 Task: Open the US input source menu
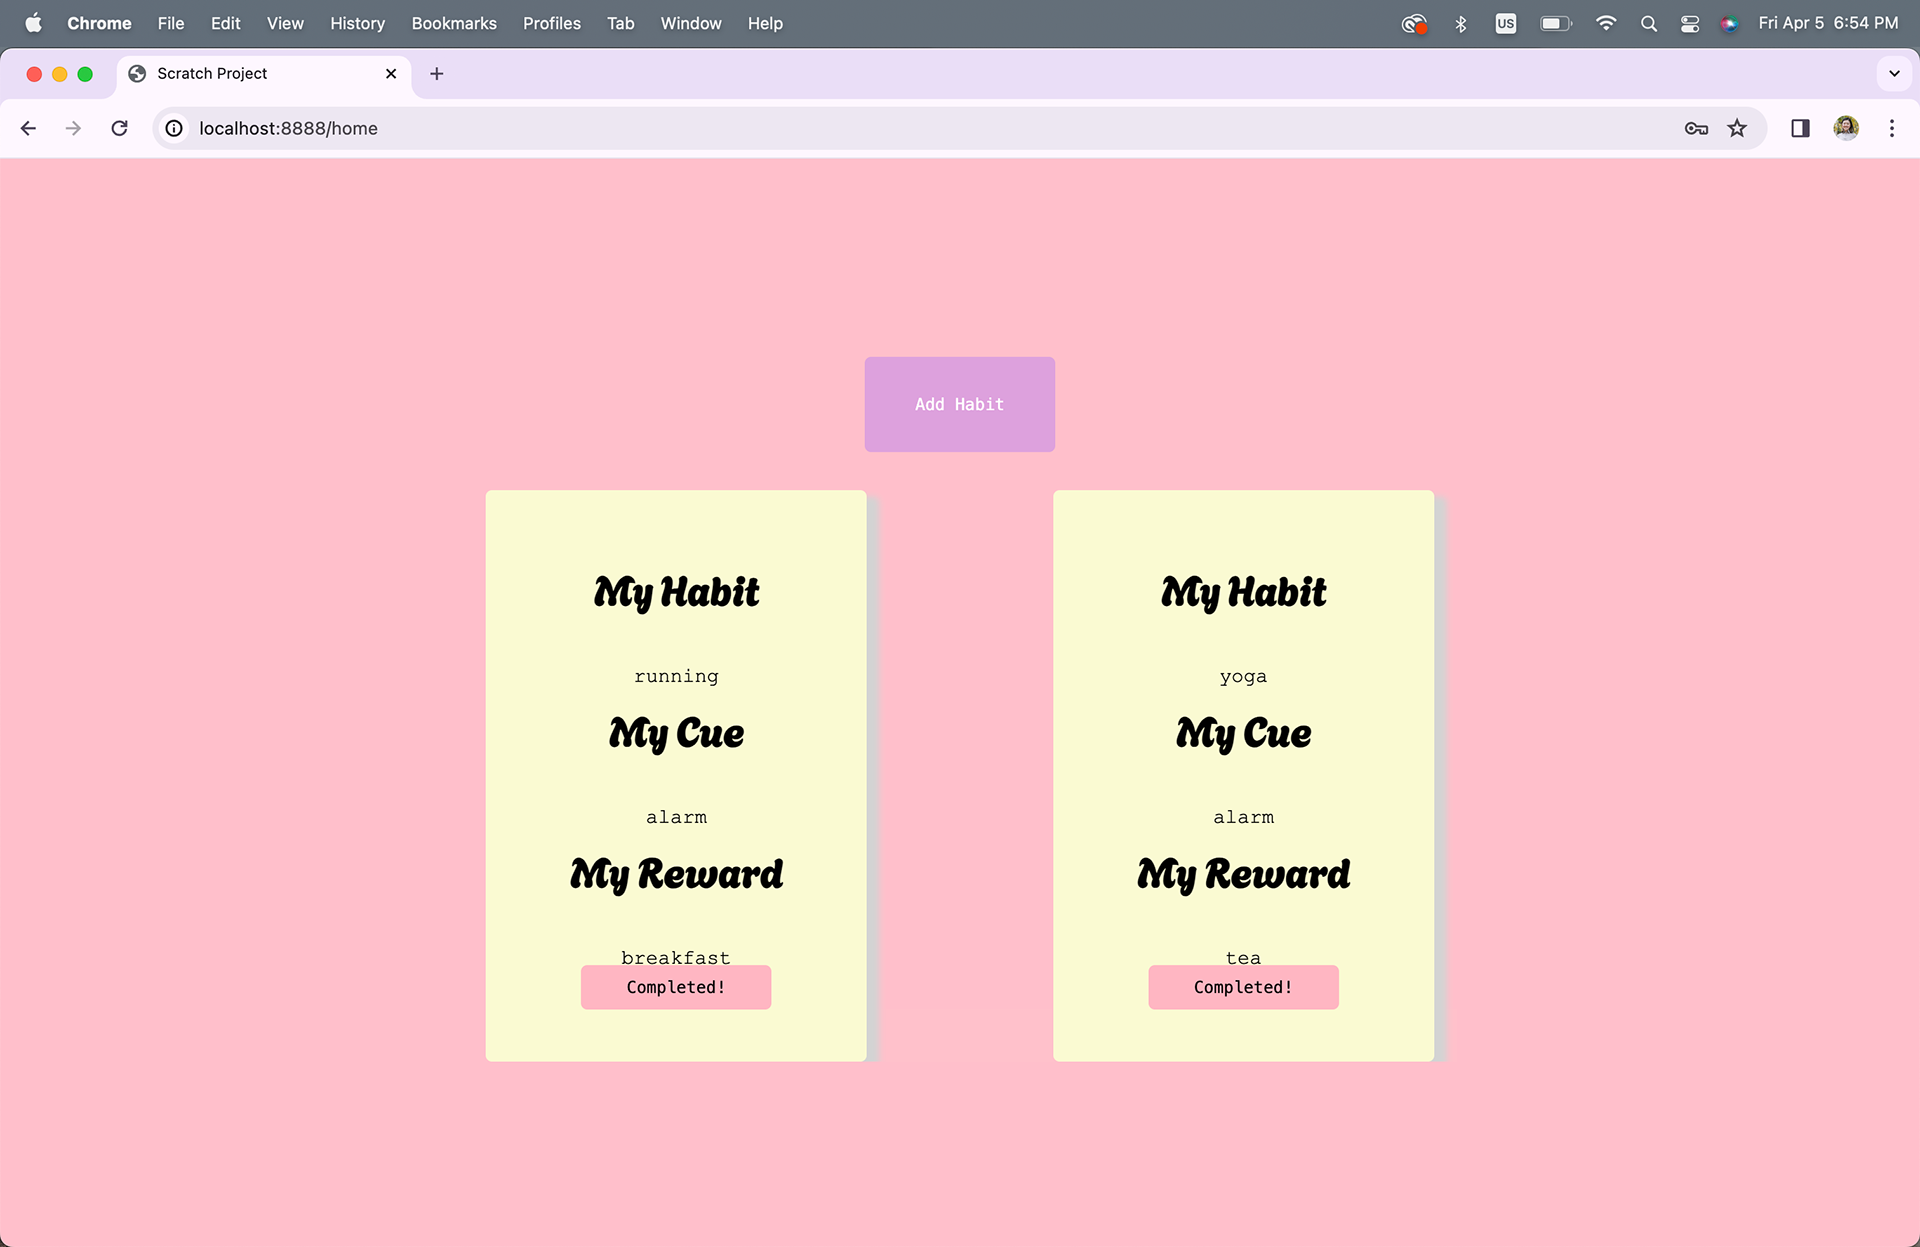point(1505,23)
